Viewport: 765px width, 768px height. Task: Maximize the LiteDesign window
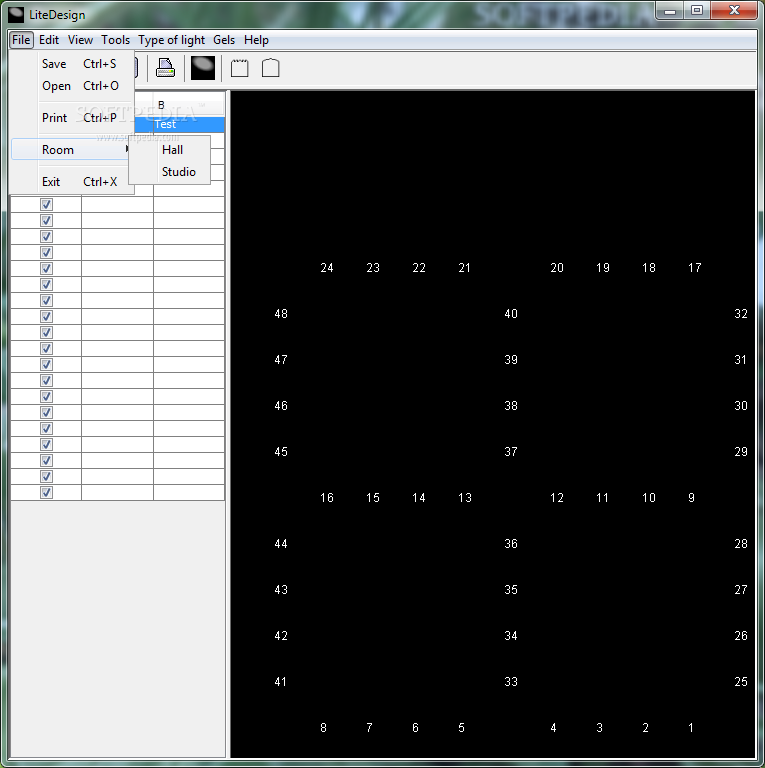(697, 11)
